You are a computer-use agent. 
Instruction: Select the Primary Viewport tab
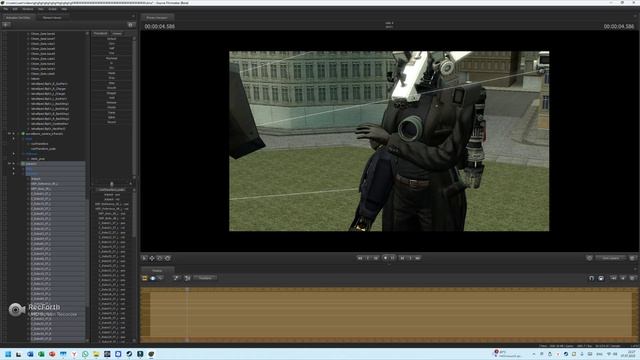click(157, 18)
